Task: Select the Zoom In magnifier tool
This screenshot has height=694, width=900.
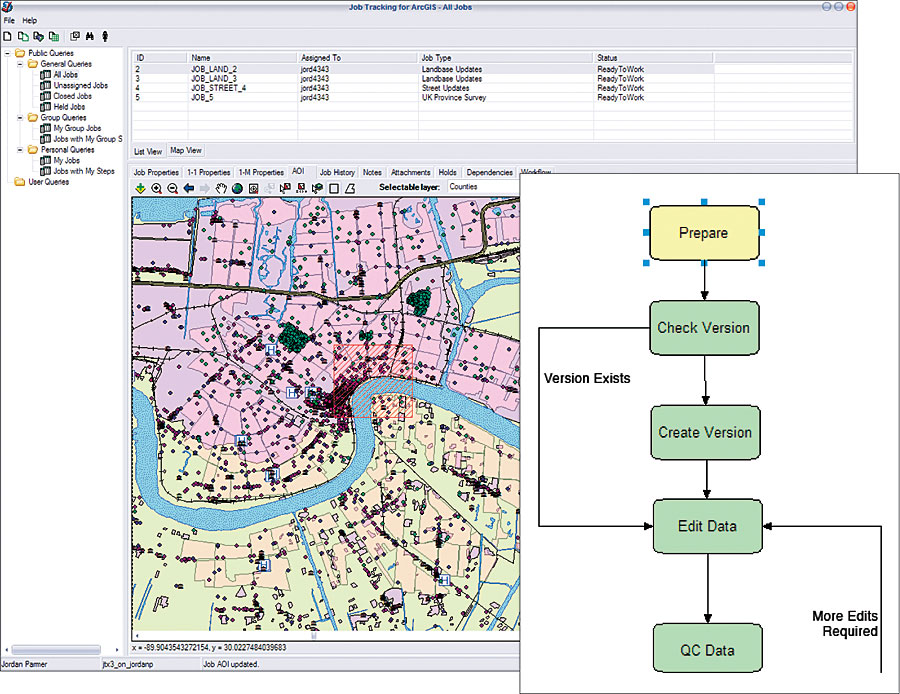Action: point(156,188)
